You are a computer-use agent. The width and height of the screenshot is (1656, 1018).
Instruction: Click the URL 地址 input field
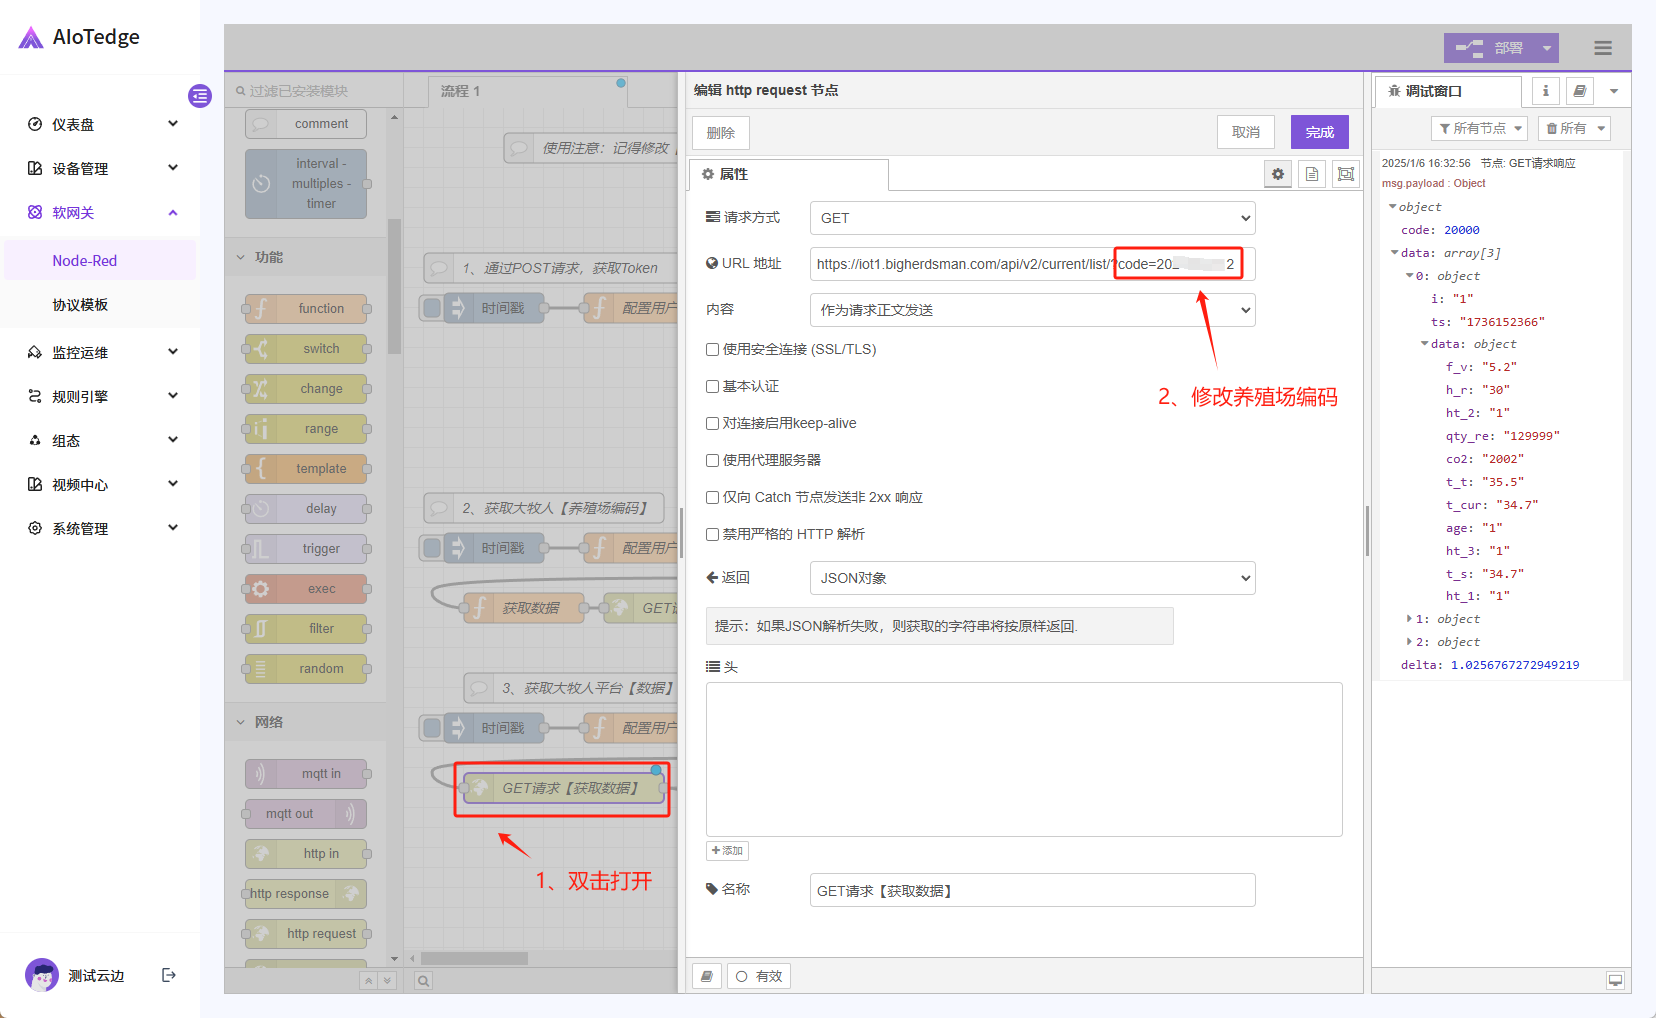pyautogui.click(x=960, y=264)
